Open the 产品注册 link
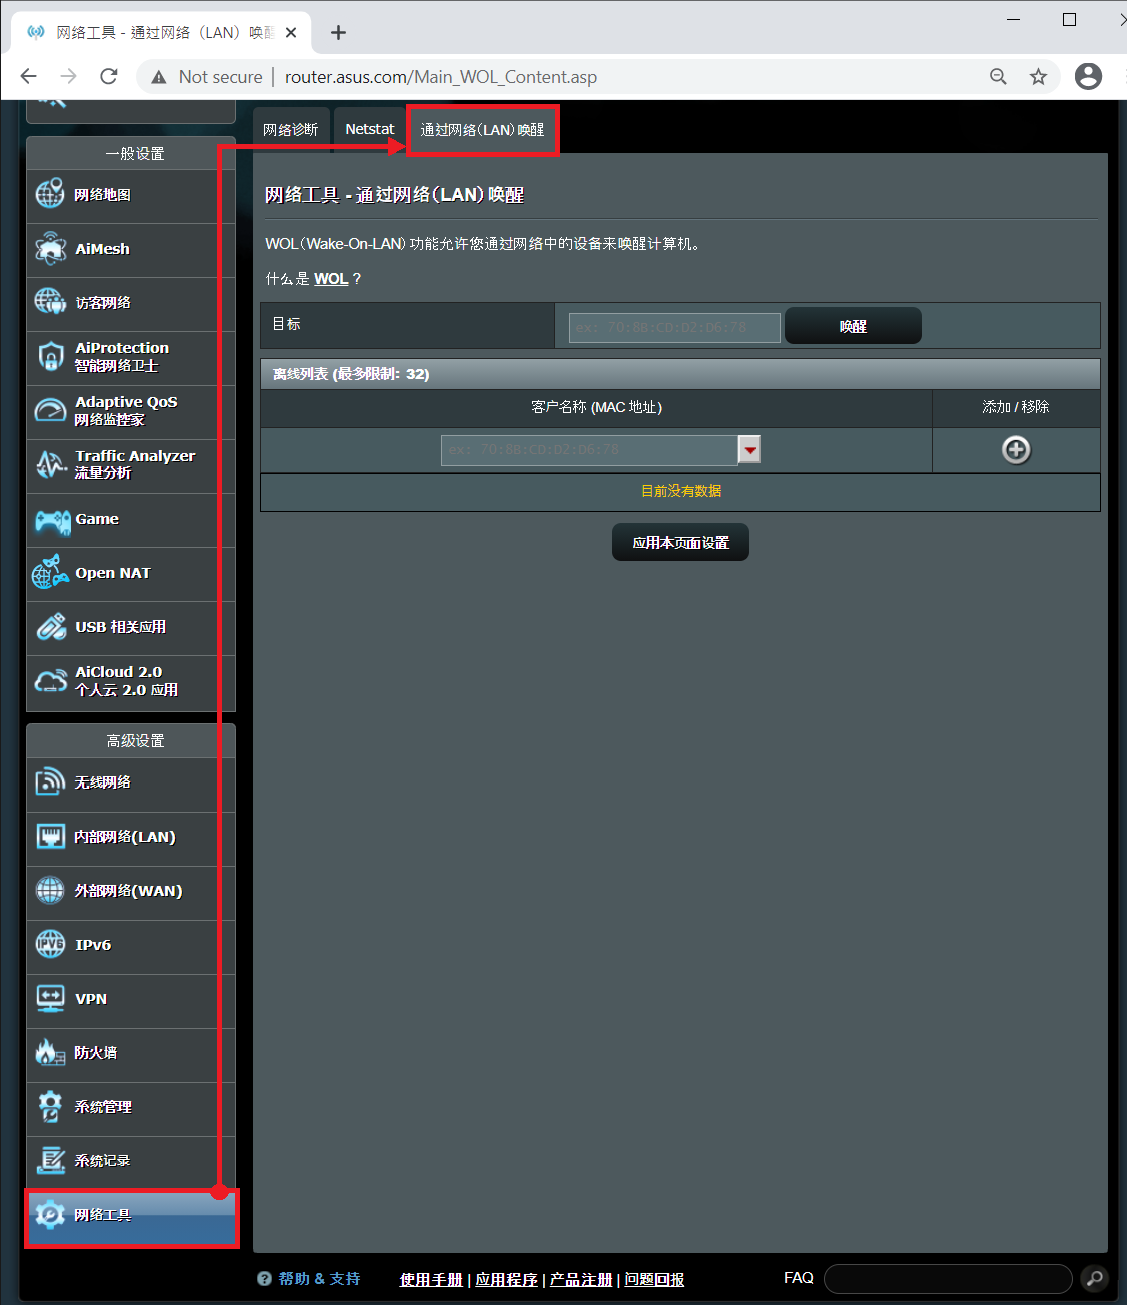 tap(581, 1279)
